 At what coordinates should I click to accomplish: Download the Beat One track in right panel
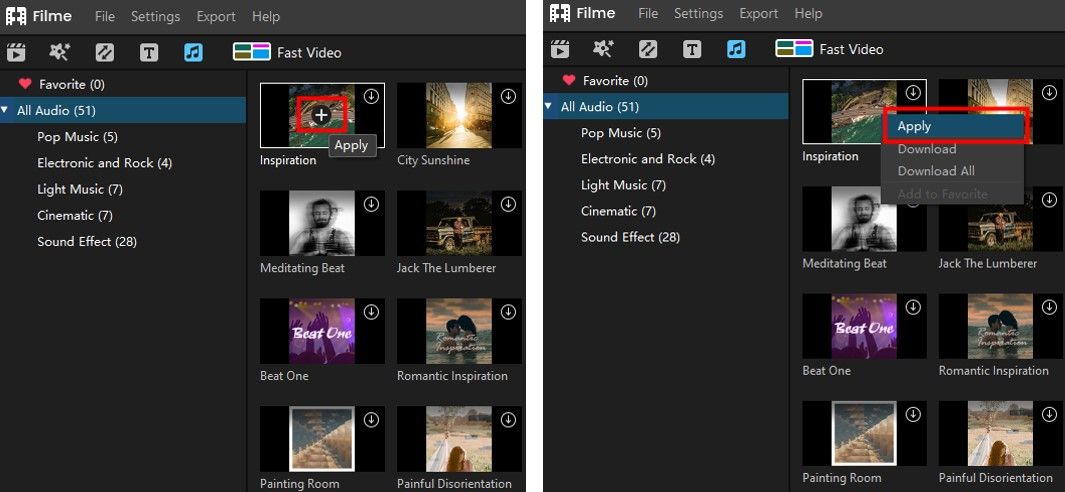[913, 307]
